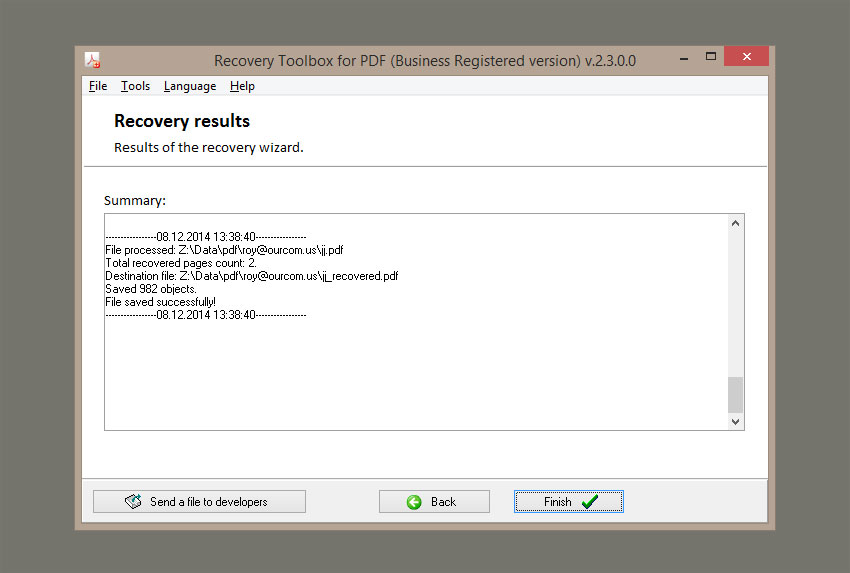Minimize the Recovery Toolbox window

tap(684, 57)
